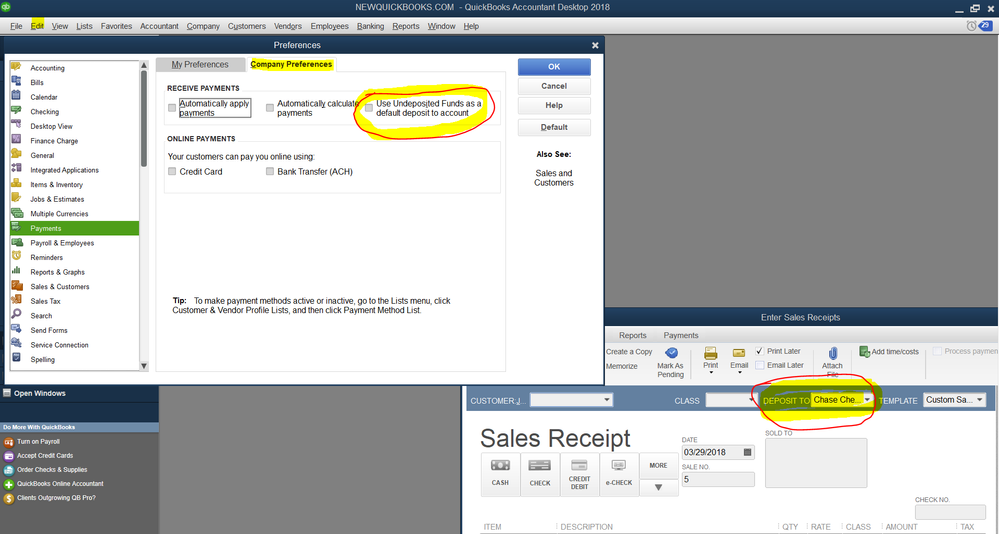
Task: Open the Finance Charge preference icon
Action: [17, 141]
